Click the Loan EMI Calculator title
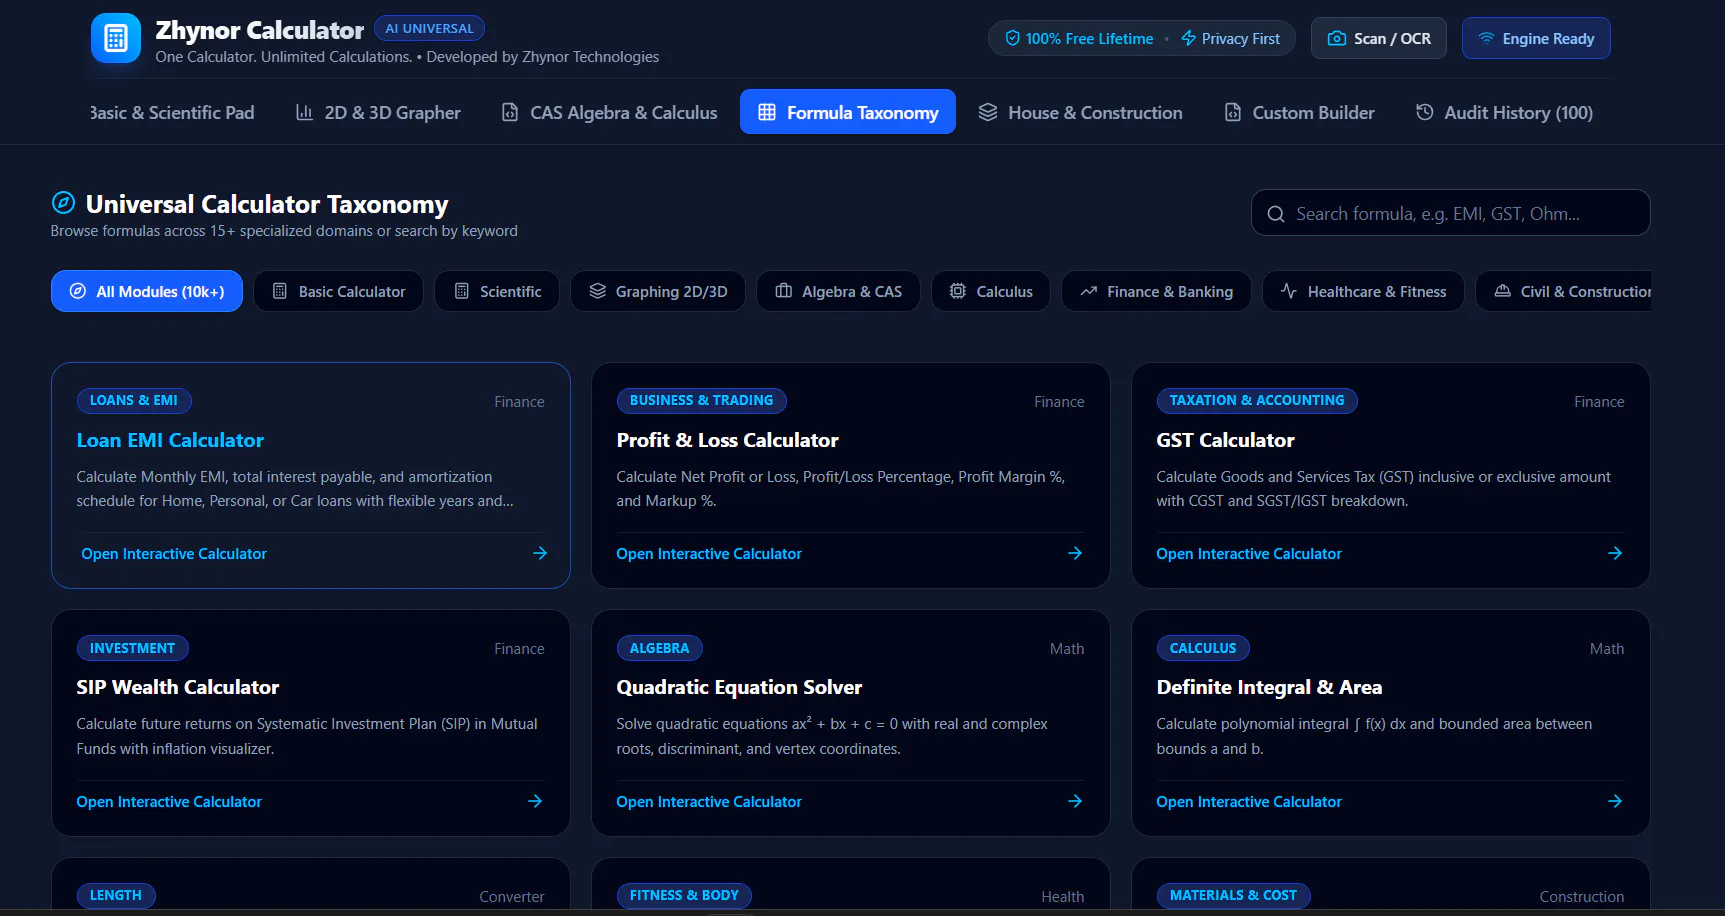Screen dimensions: 1725x916 click(170, 440)
